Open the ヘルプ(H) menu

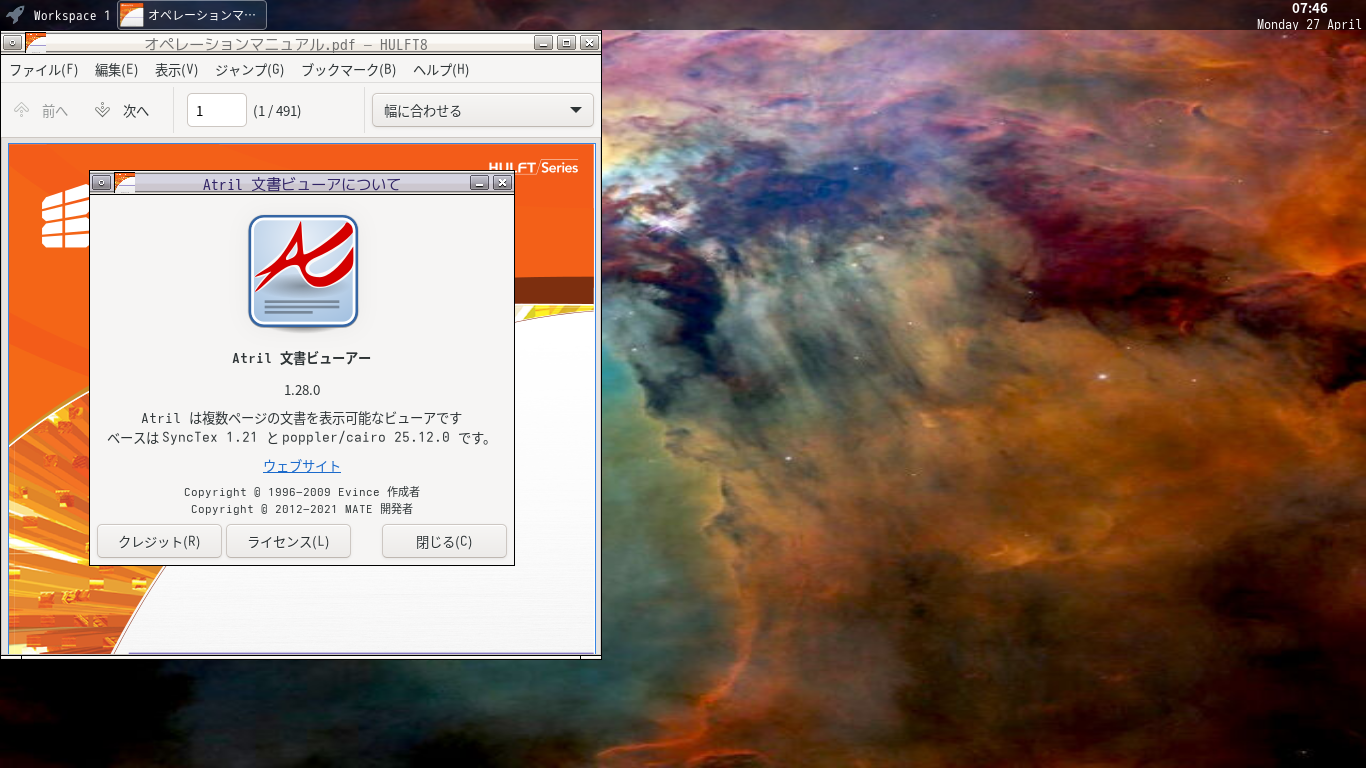click(x=441, y=70)
